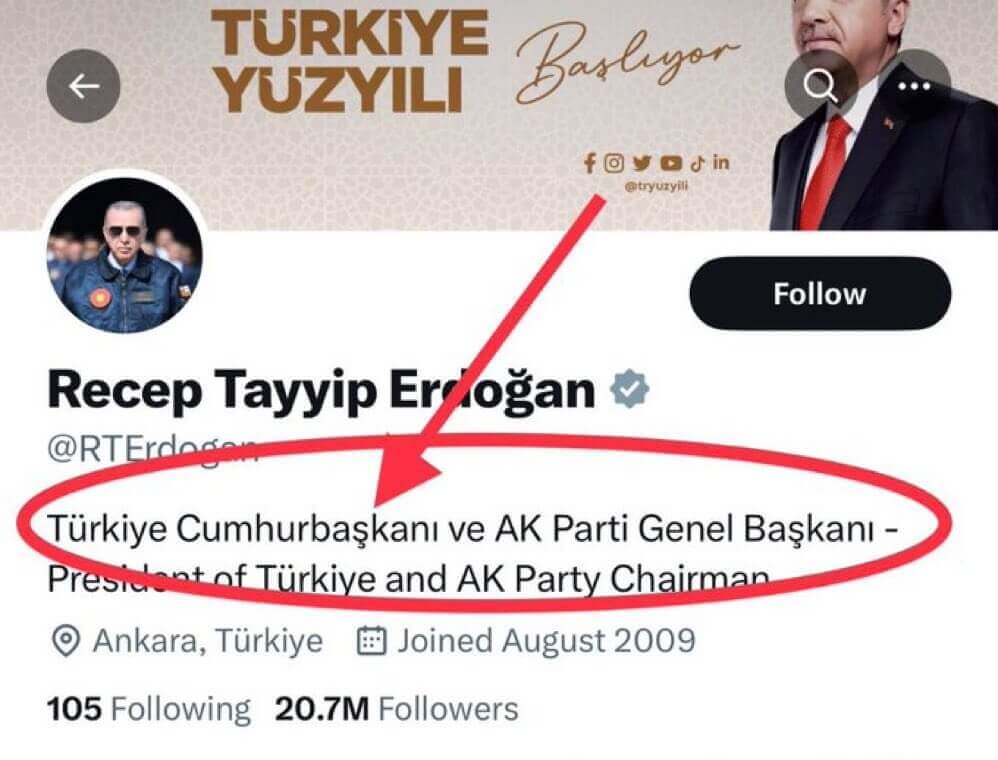Open the three-dot more options menu
The width and height of the screenshot is (998, 760).
915,85
